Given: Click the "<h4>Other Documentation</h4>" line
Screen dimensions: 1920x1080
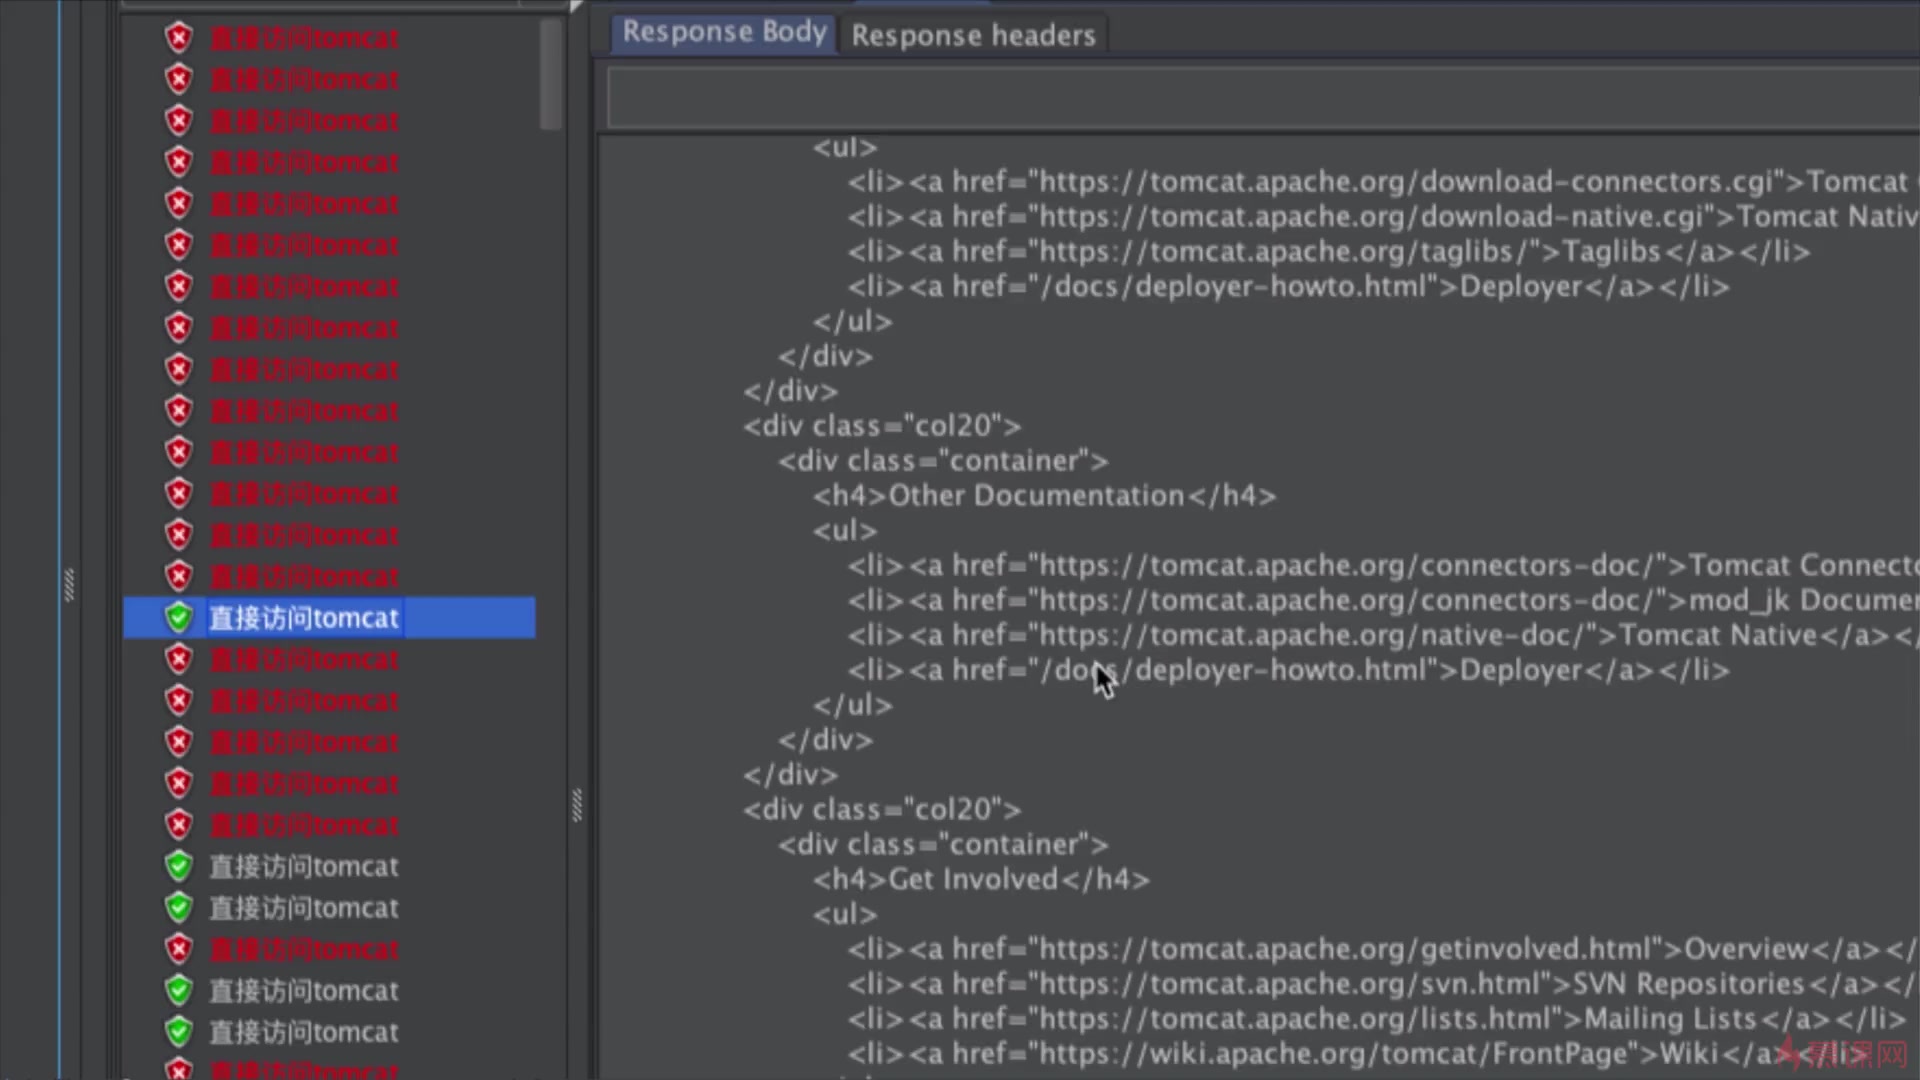Looking at the screenshot, I should coord(1044,496).
